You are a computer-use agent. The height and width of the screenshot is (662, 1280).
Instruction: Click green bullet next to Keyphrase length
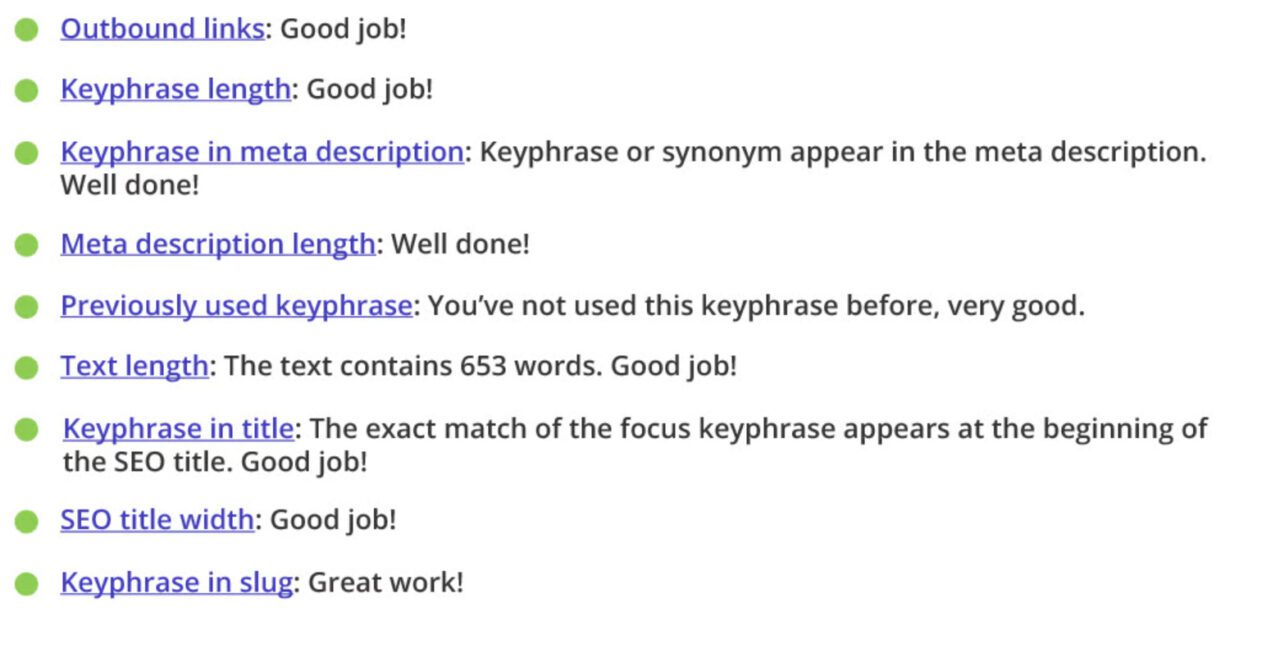(27, 91)
